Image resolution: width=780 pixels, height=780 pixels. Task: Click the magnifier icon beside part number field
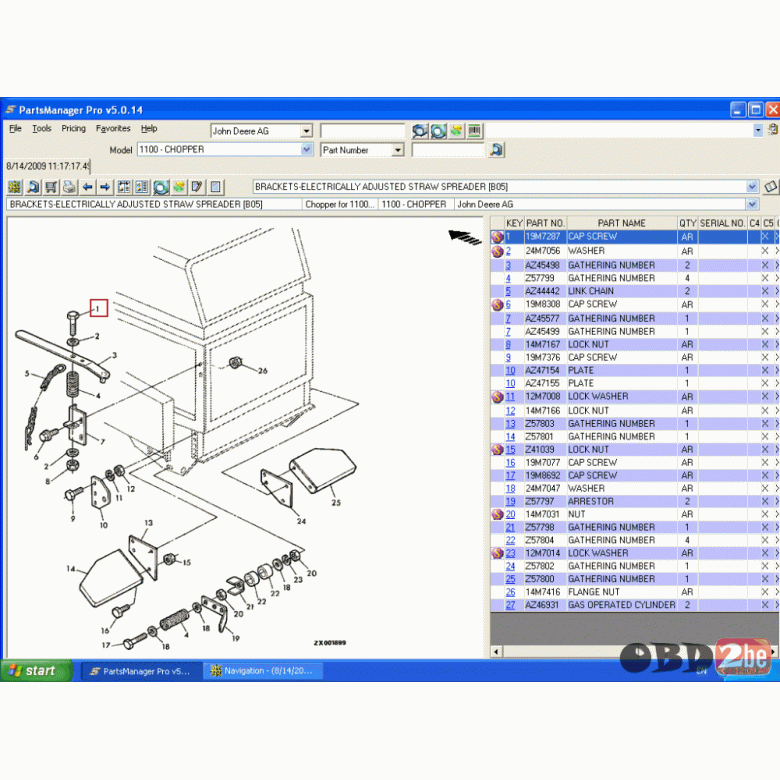496,150
